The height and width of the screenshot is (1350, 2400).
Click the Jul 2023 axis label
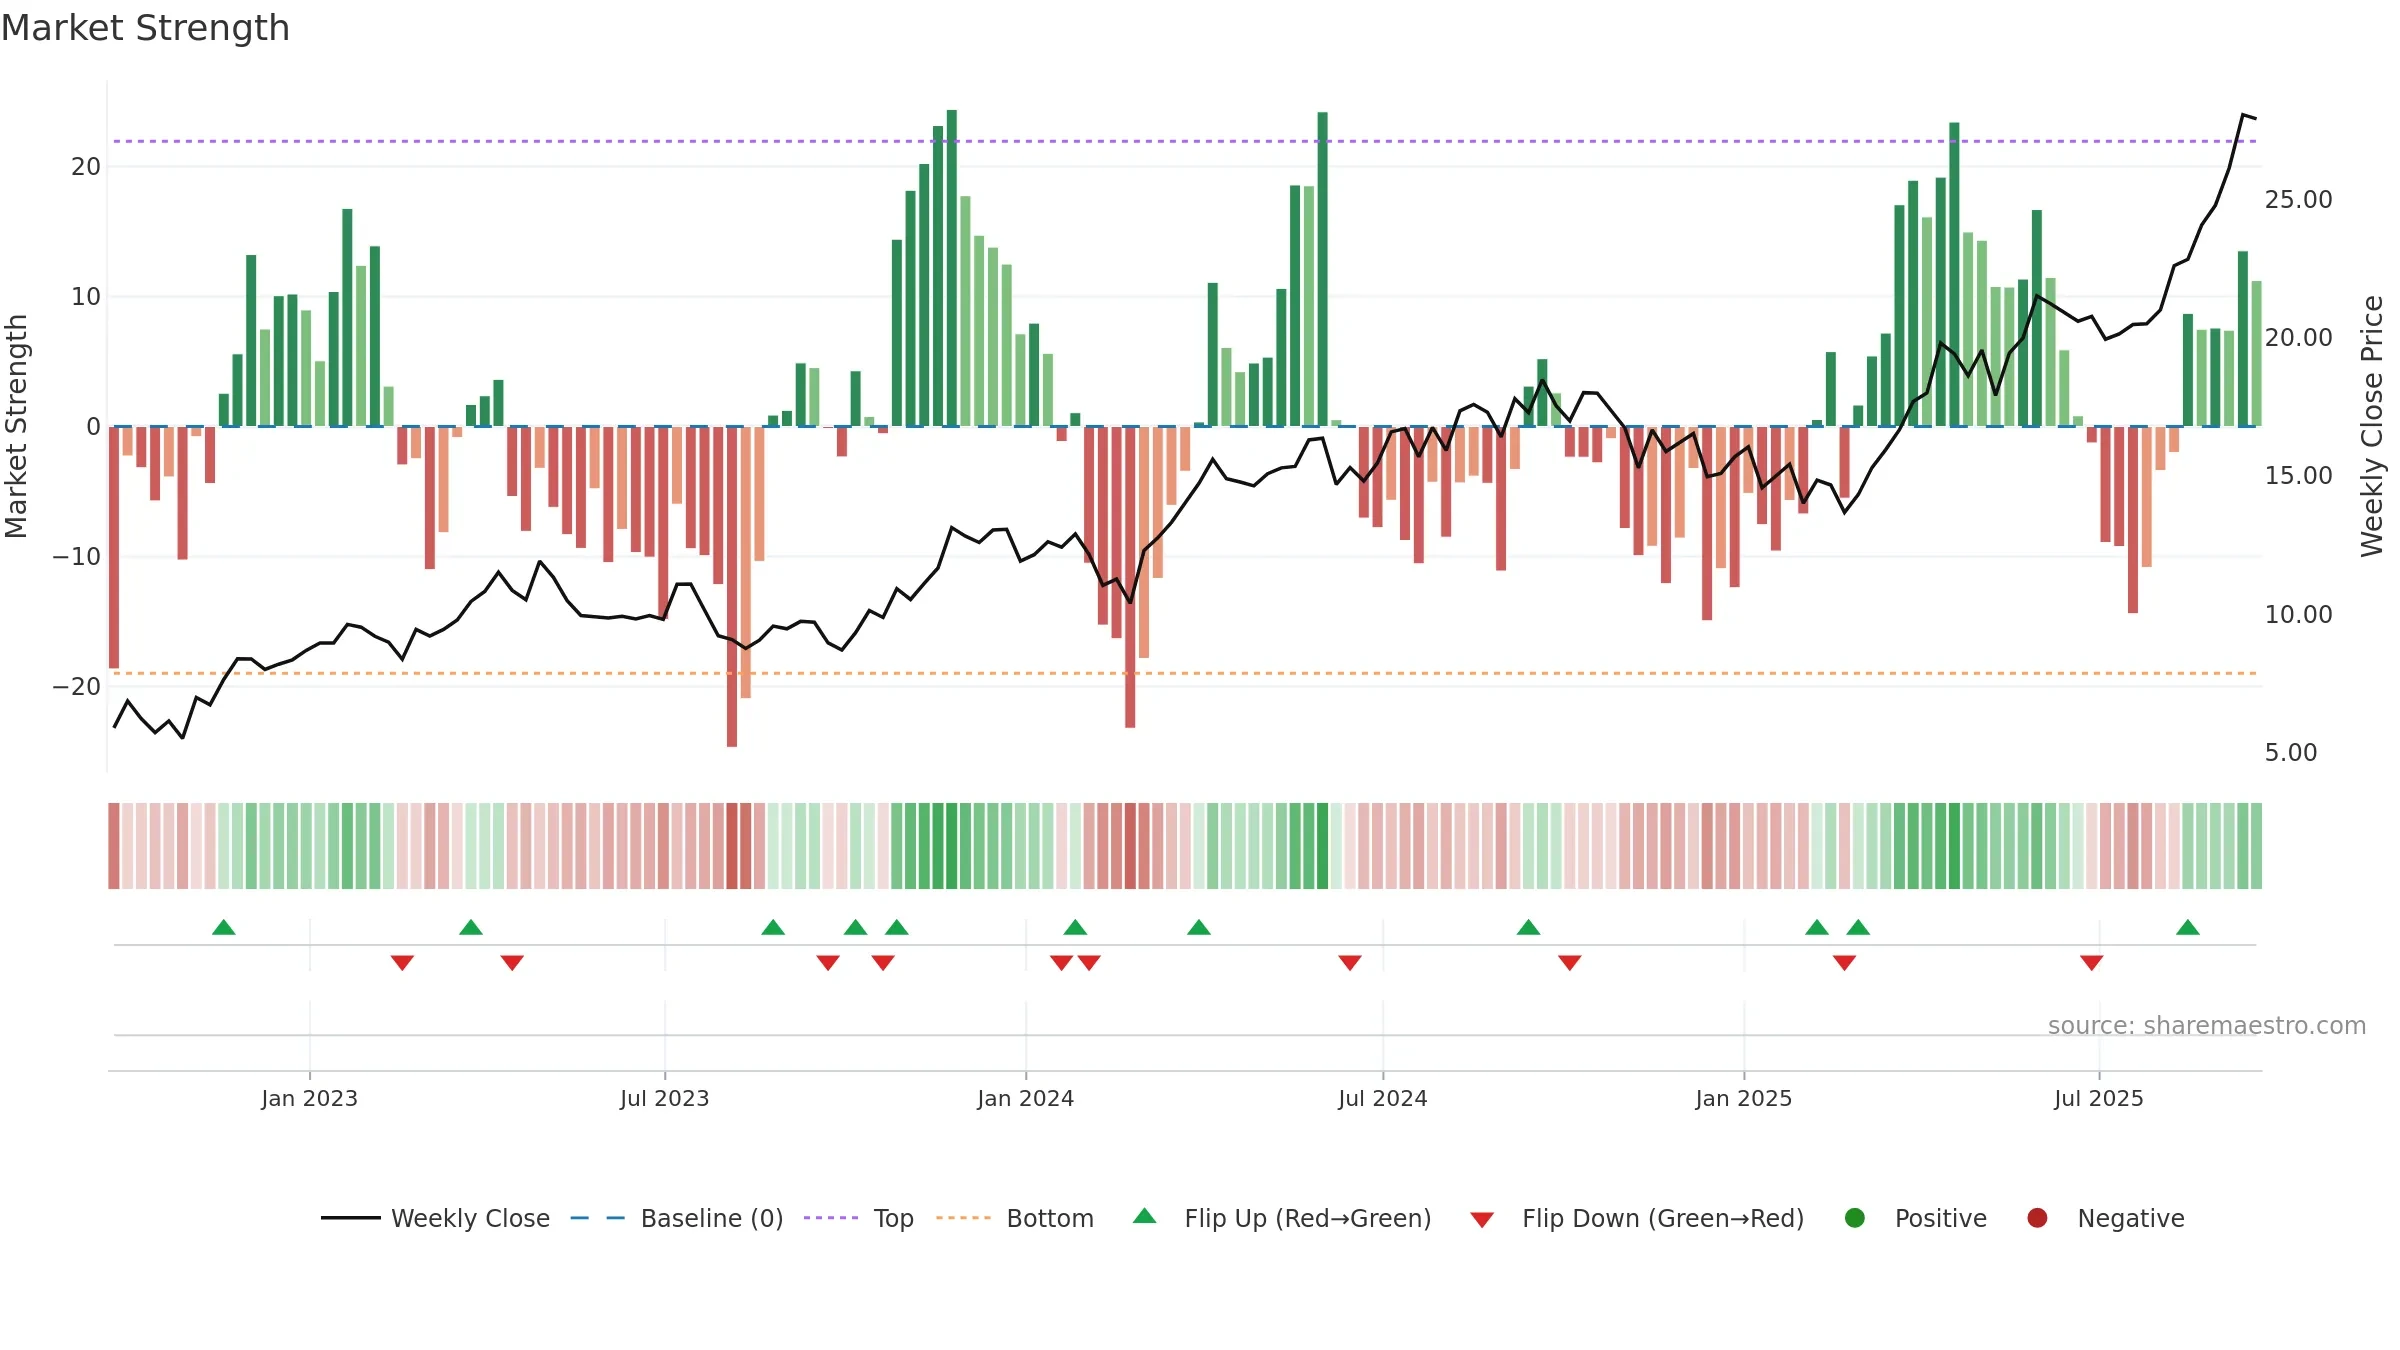[x=664, y=1098]
